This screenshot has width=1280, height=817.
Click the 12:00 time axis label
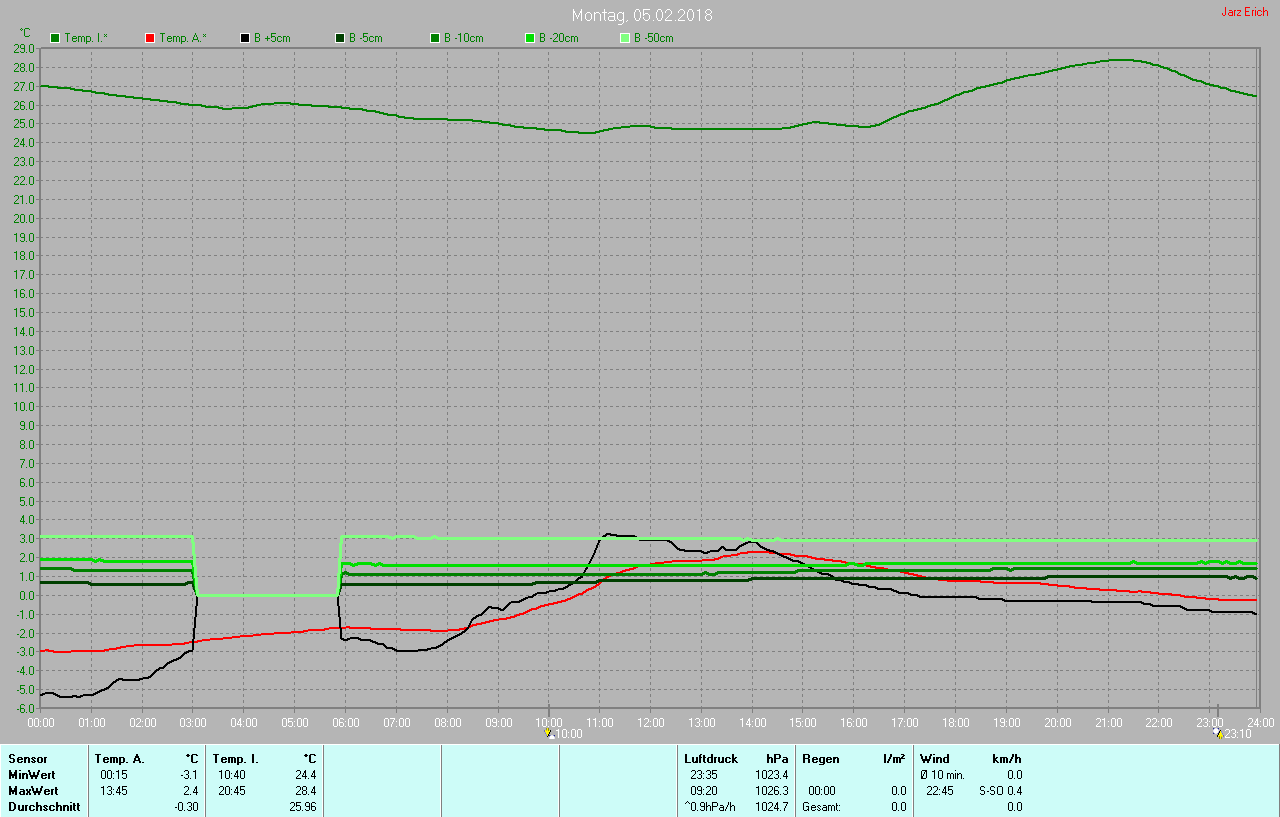(651, 722)
